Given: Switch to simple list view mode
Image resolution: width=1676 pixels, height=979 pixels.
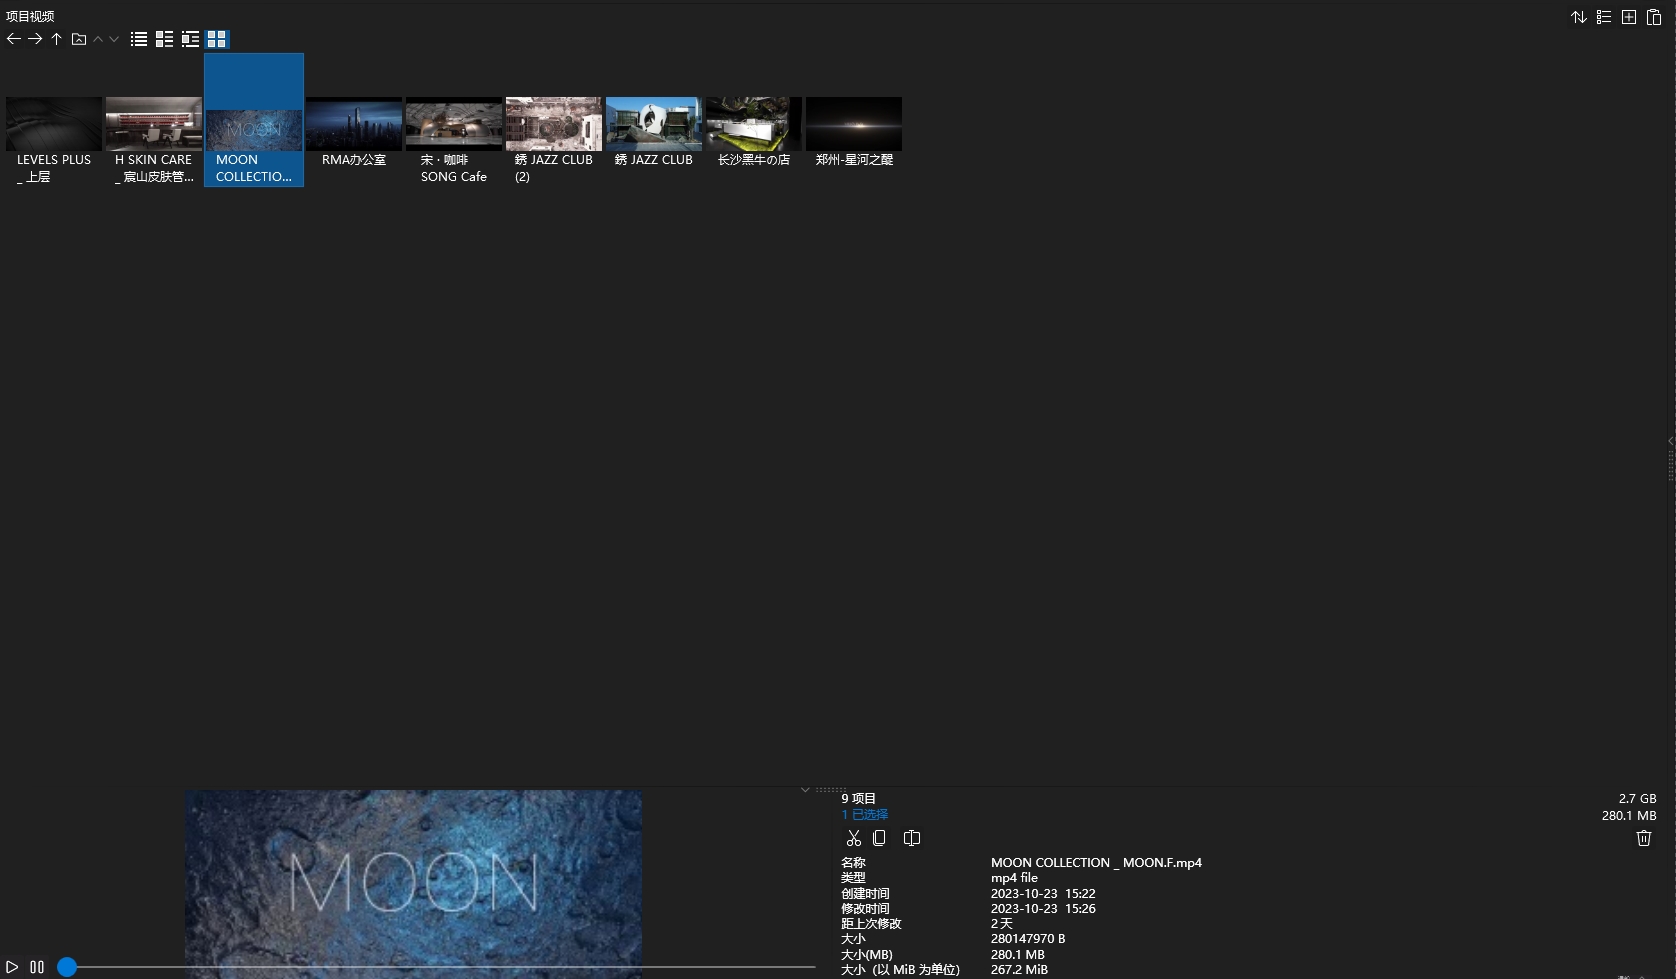Looking at the screenshot, I should [139, 39].
